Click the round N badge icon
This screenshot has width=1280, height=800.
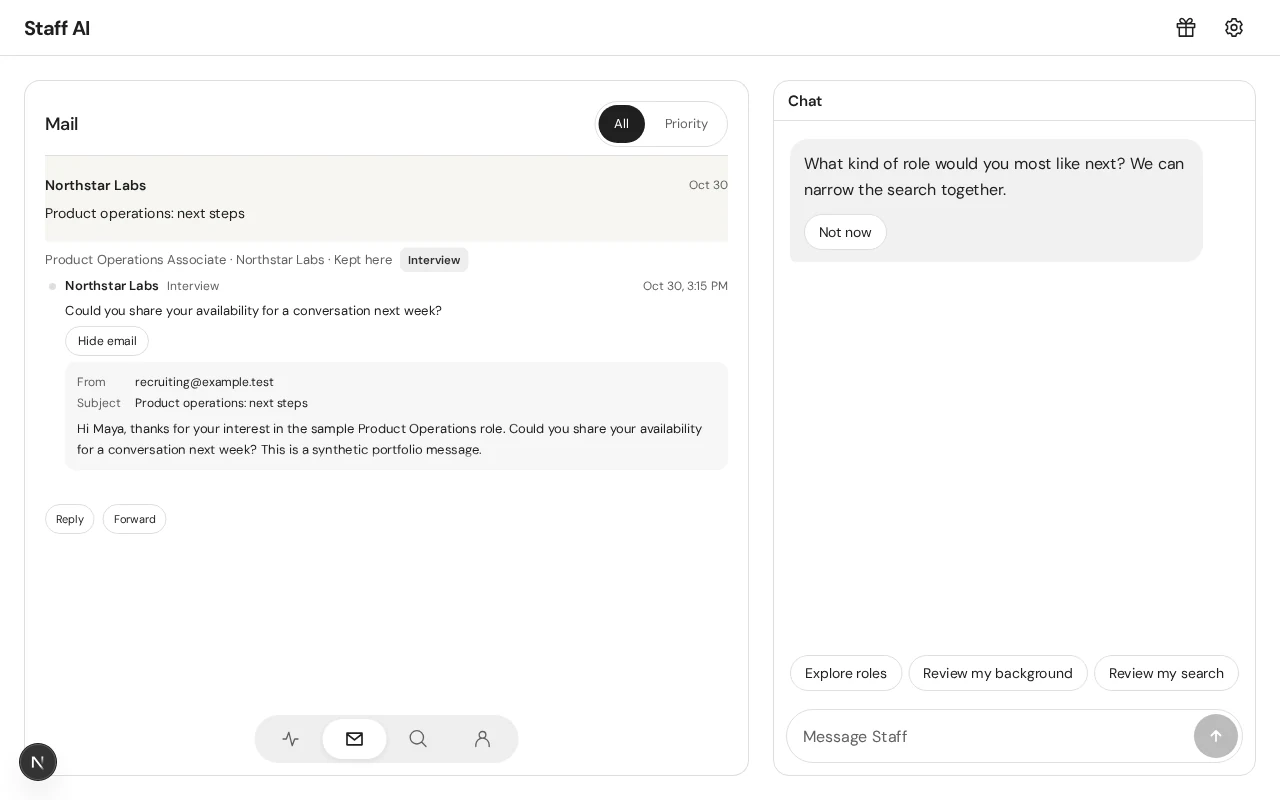tap(38, 762)
